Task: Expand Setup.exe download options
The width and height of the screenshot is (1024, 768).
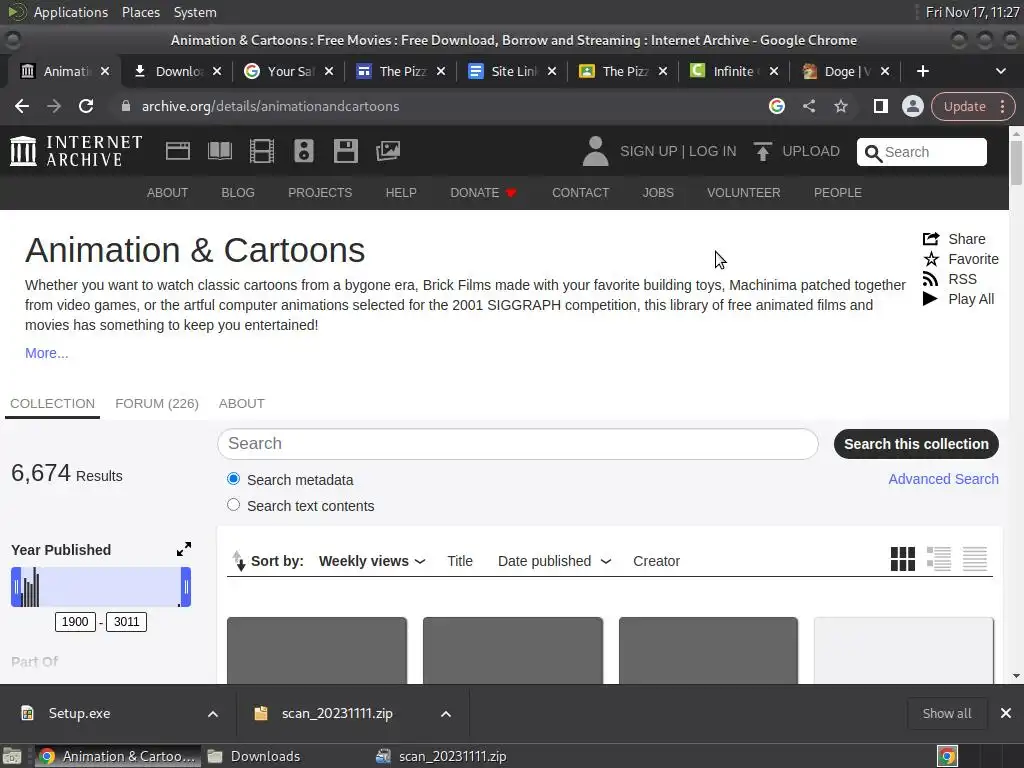Action: tap(213, 714)
